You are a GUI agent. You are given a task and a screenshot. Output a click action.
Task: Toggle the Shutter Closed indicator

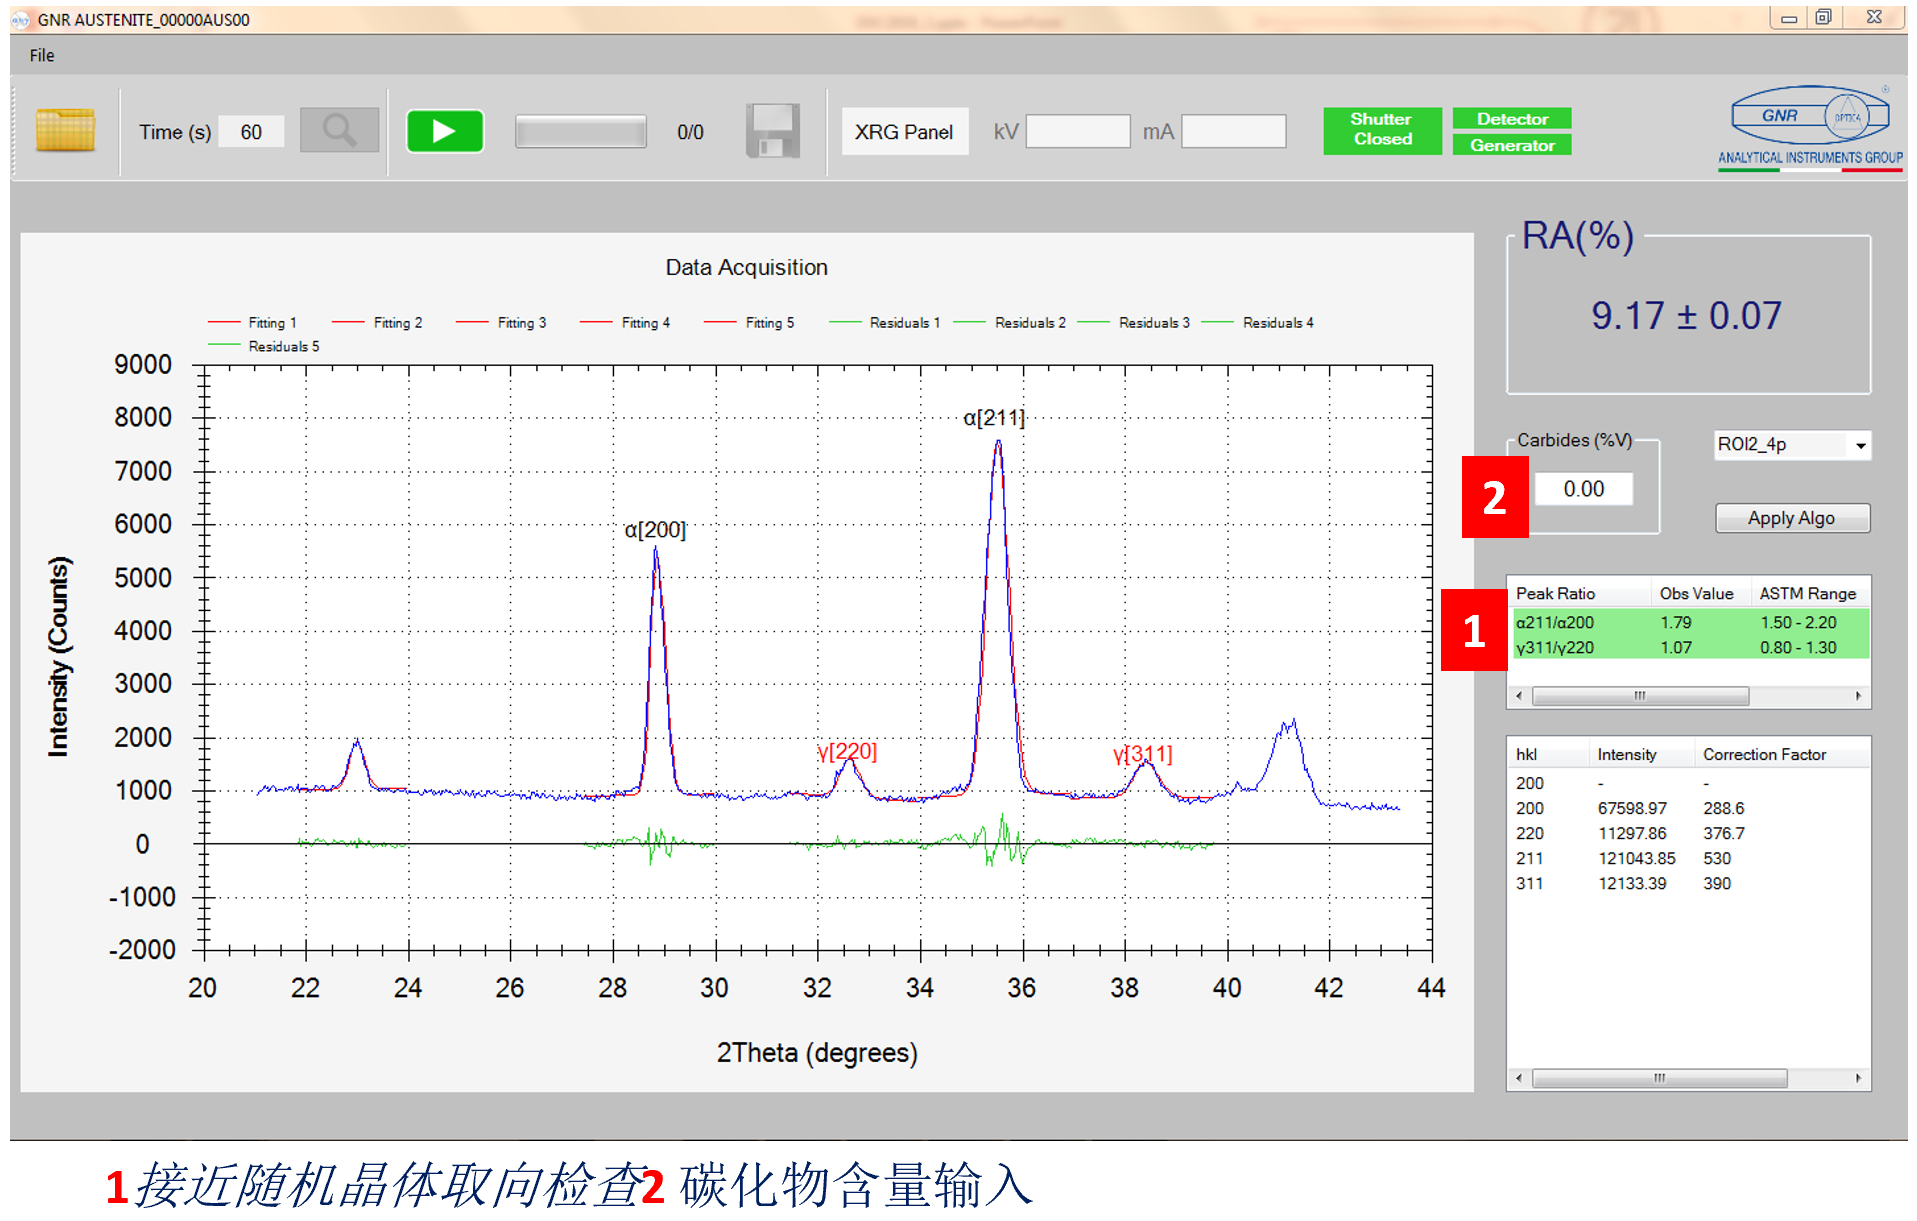pos(1381,130)
